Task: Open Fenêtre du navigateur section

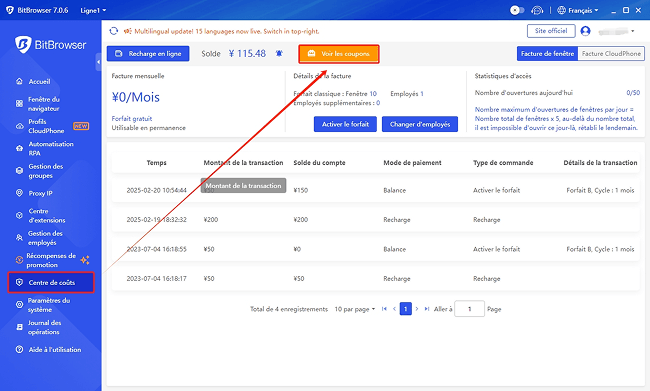Action: point(44,104)
